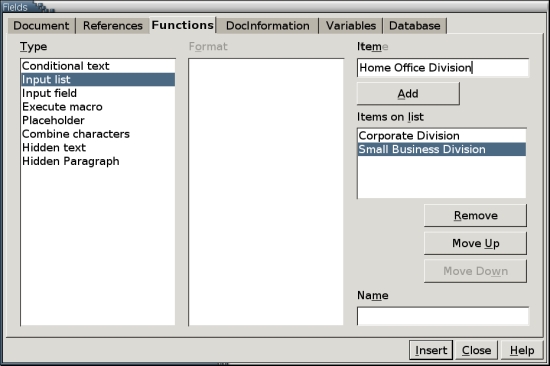Select the DocInformation tab
This screenshot has width=550, height=366.
pos(268,26)
